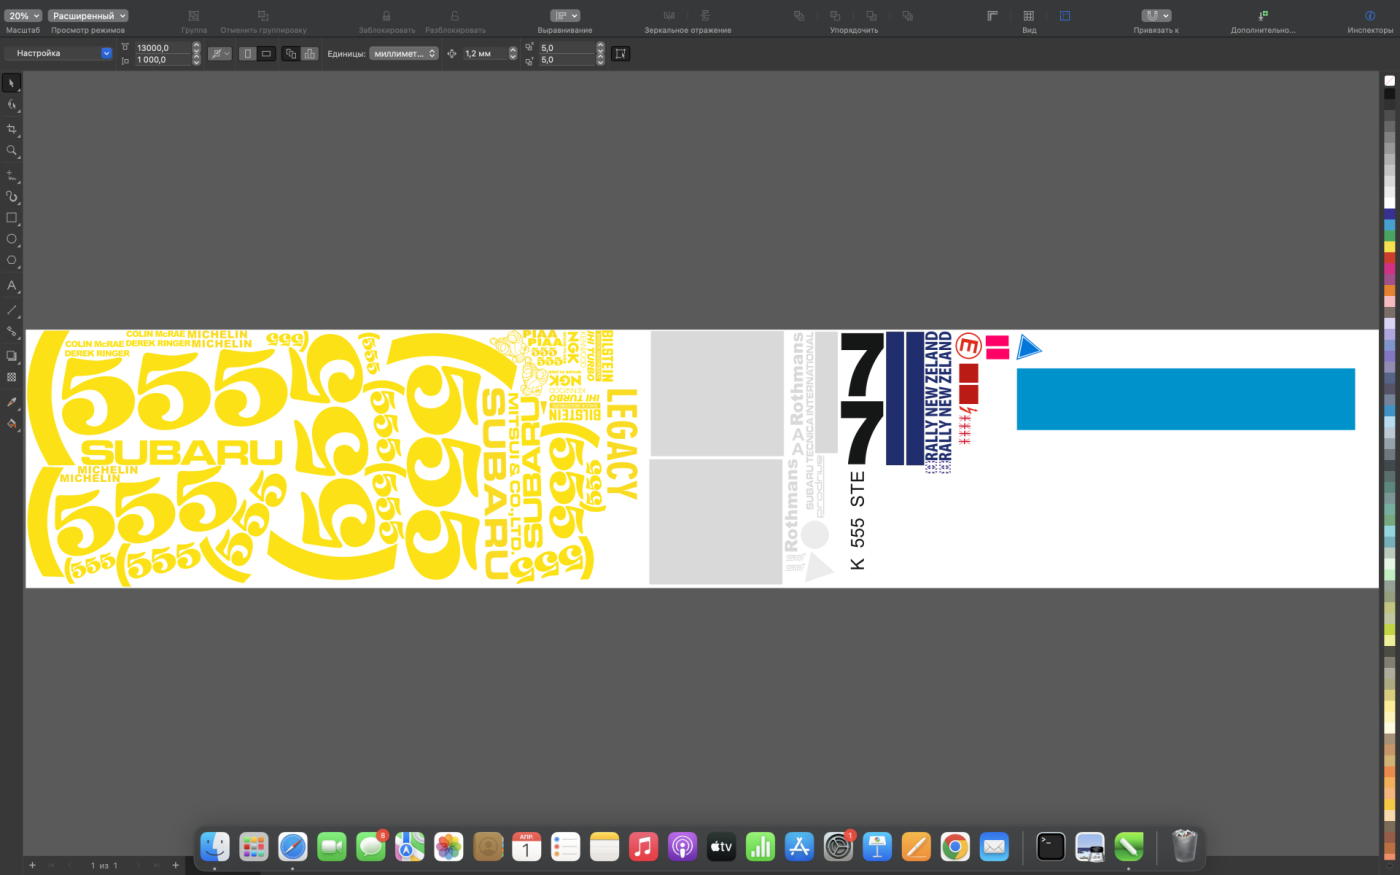Click the first Упорядочить order icon
This screenshot has width=1400, height=875.
(x=799, y=16)
